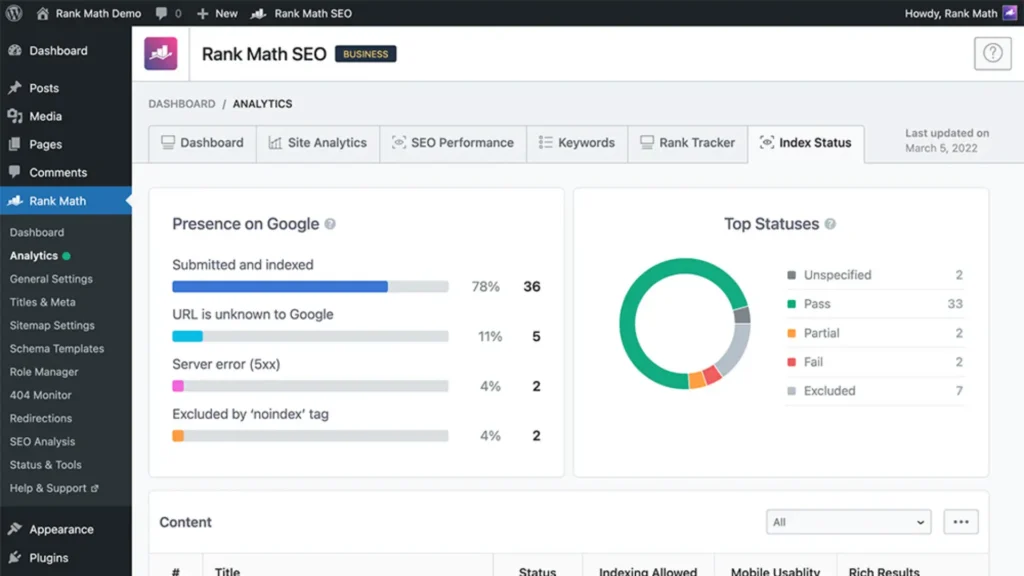The image size is (1024, 576).
Task: Open the comments bubble icon in admin bar
Action: pos(161,13)
